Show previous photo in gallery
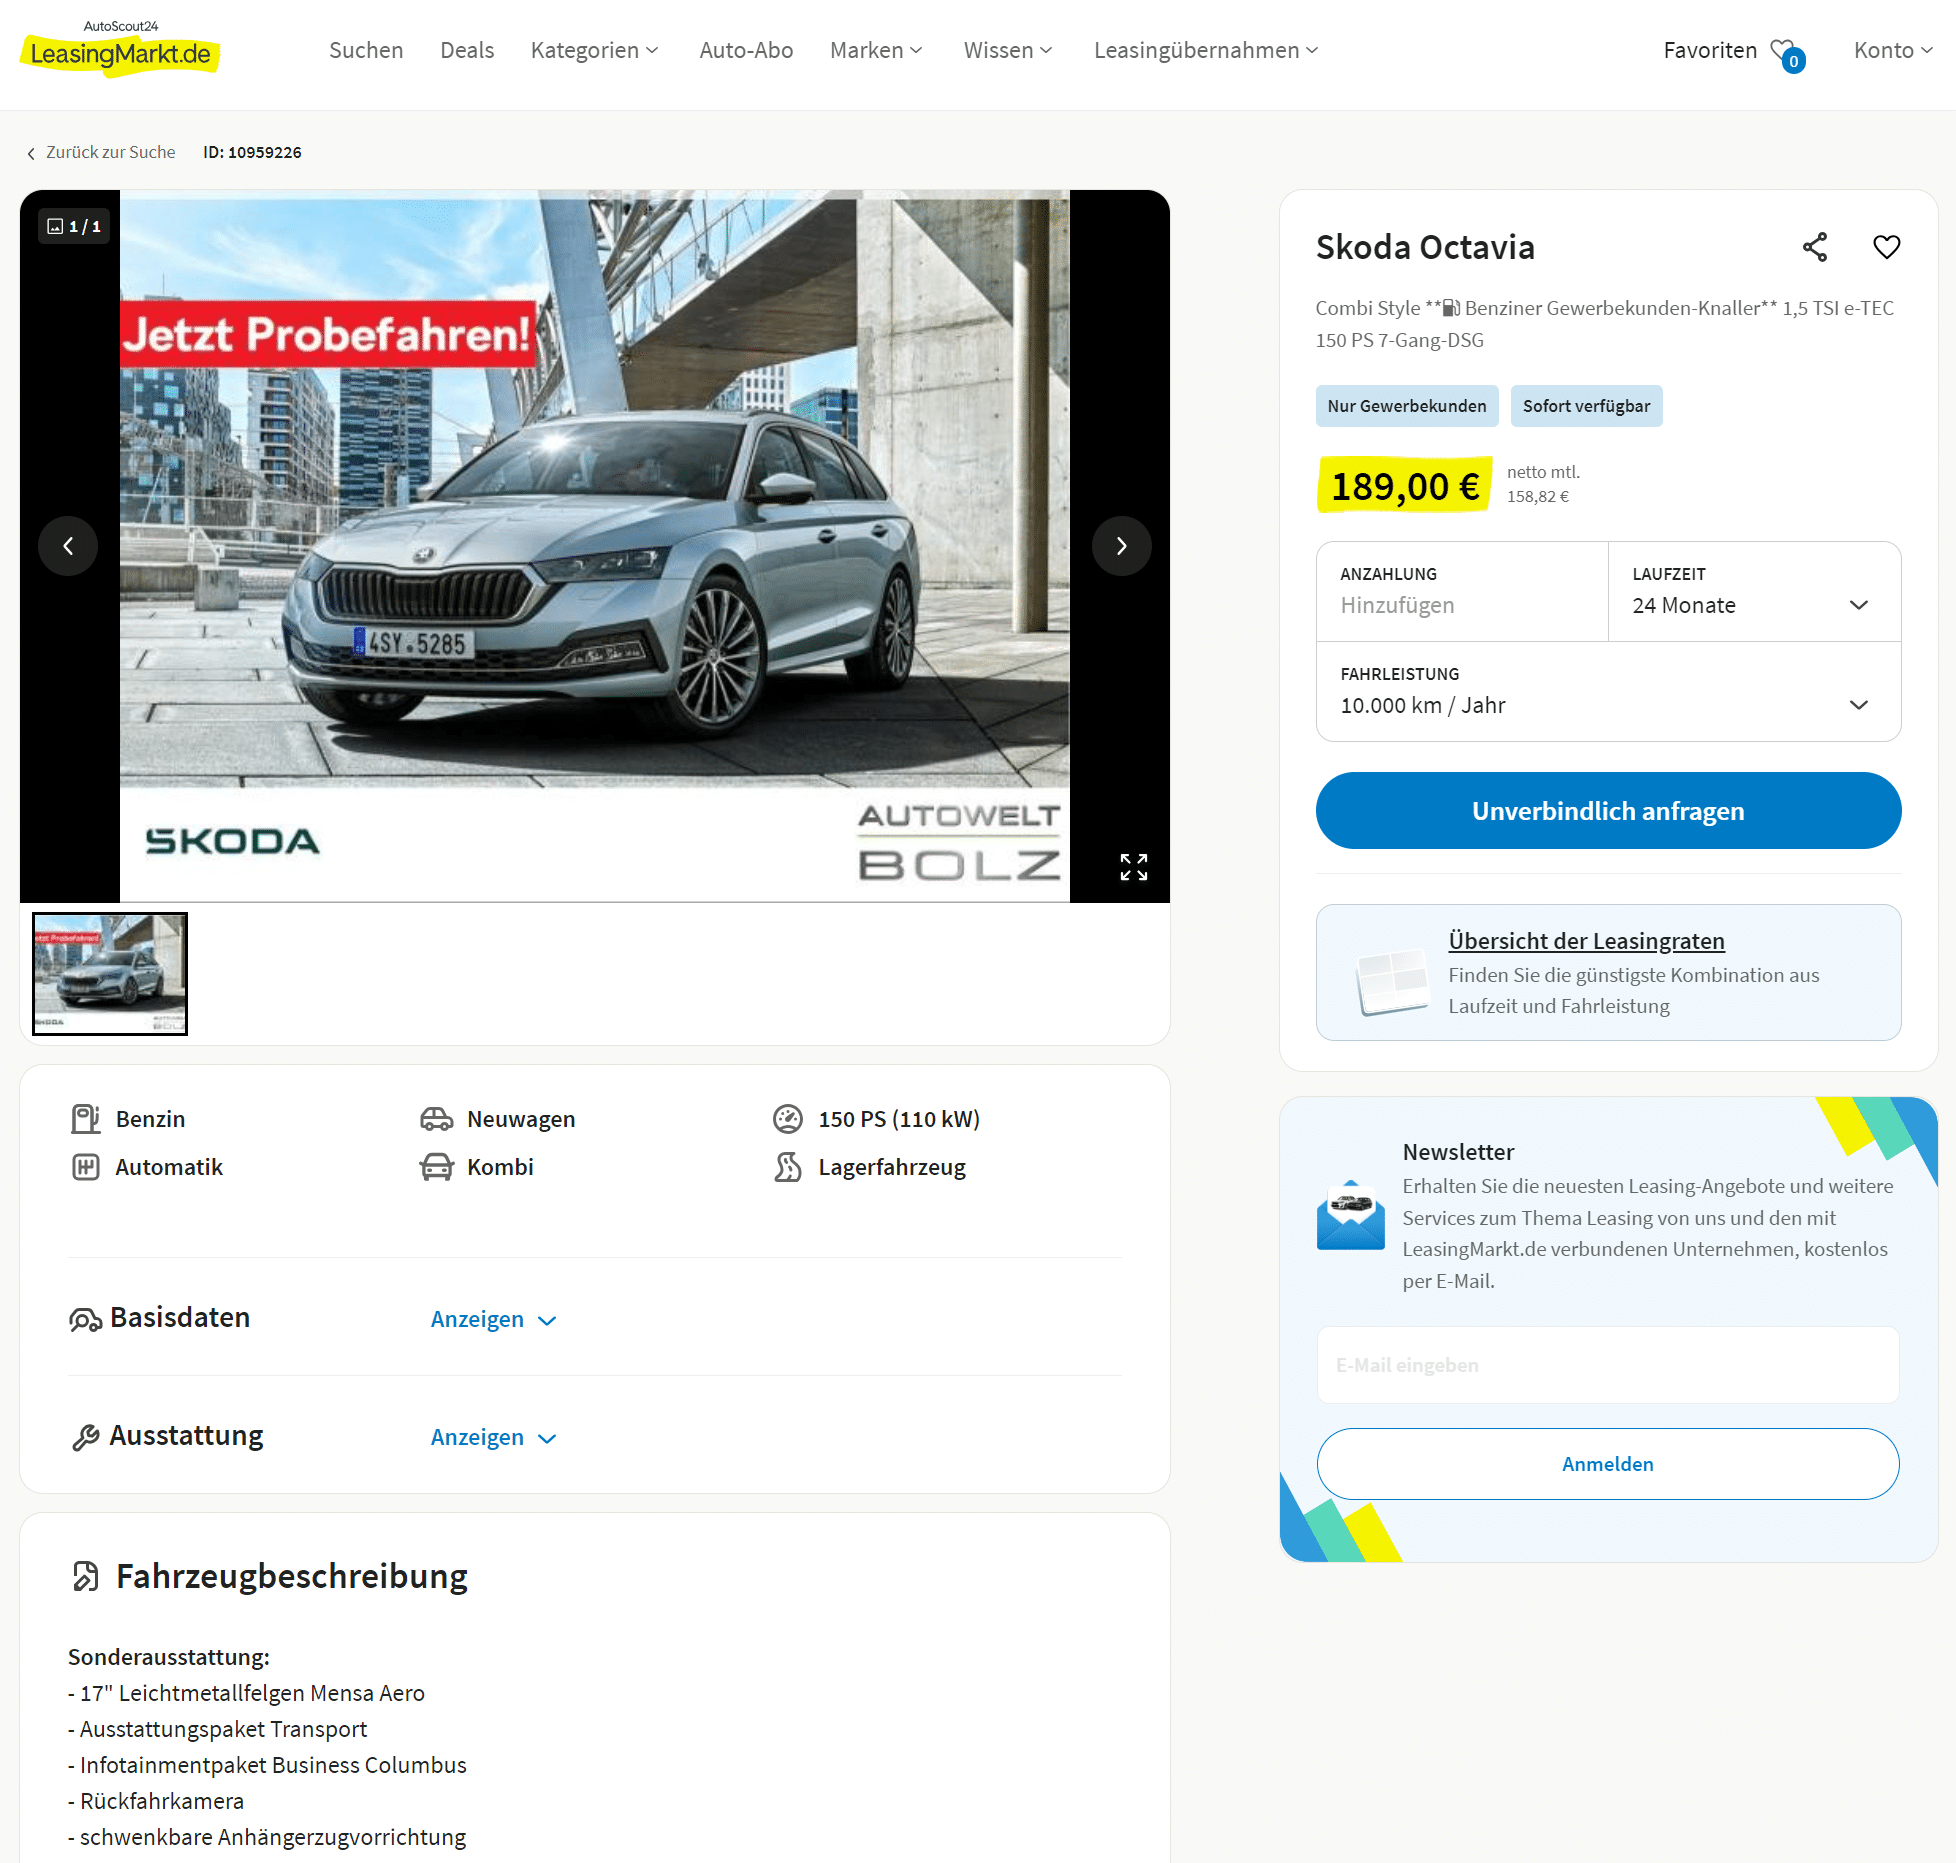 click(68, 546)
